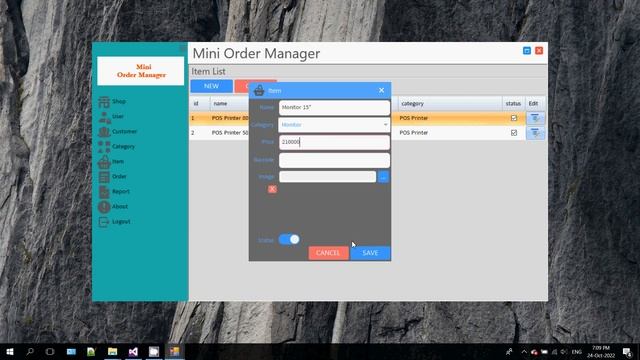Browse for image with the ... button
640x360 pixels.
(x=383, y=177)
